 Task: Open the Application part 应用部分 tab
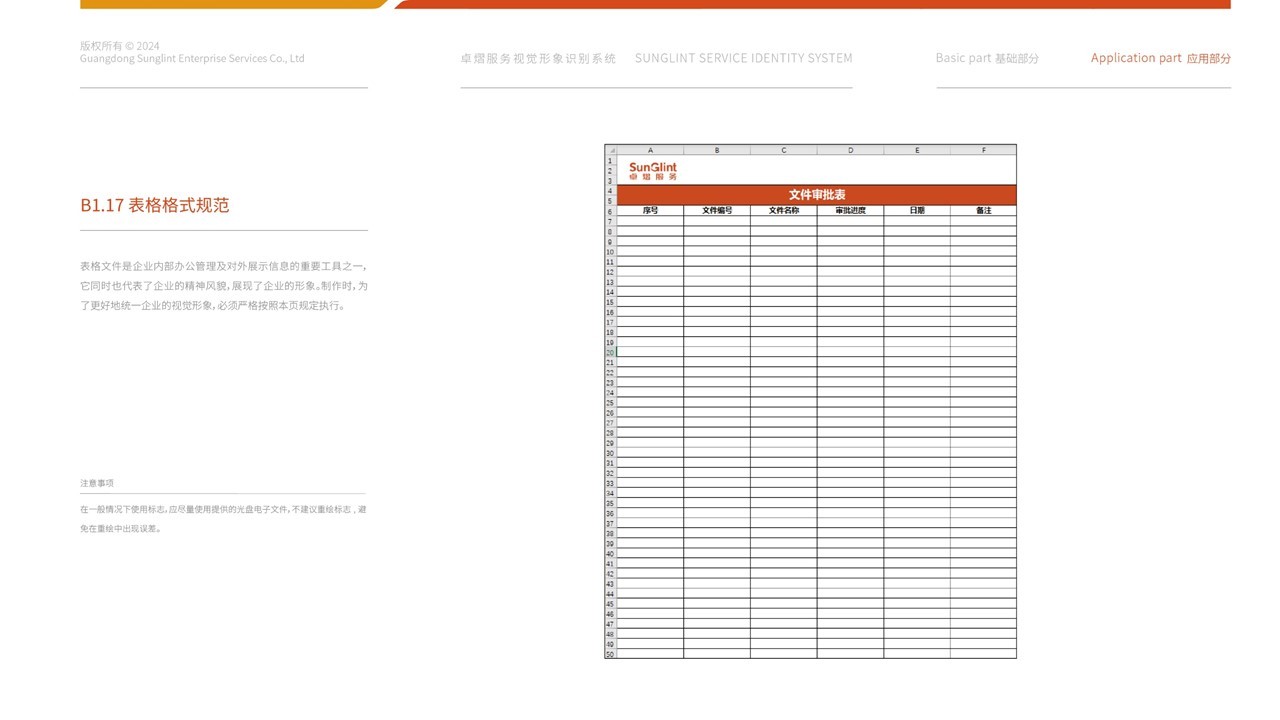point(1160,58)
